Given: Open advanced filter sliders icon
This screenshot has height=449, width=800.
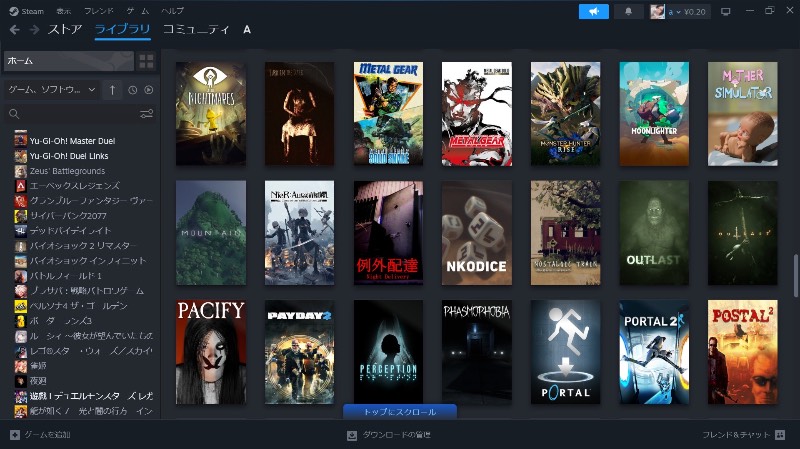Looking at the screenshot, I should coord(146,114).
